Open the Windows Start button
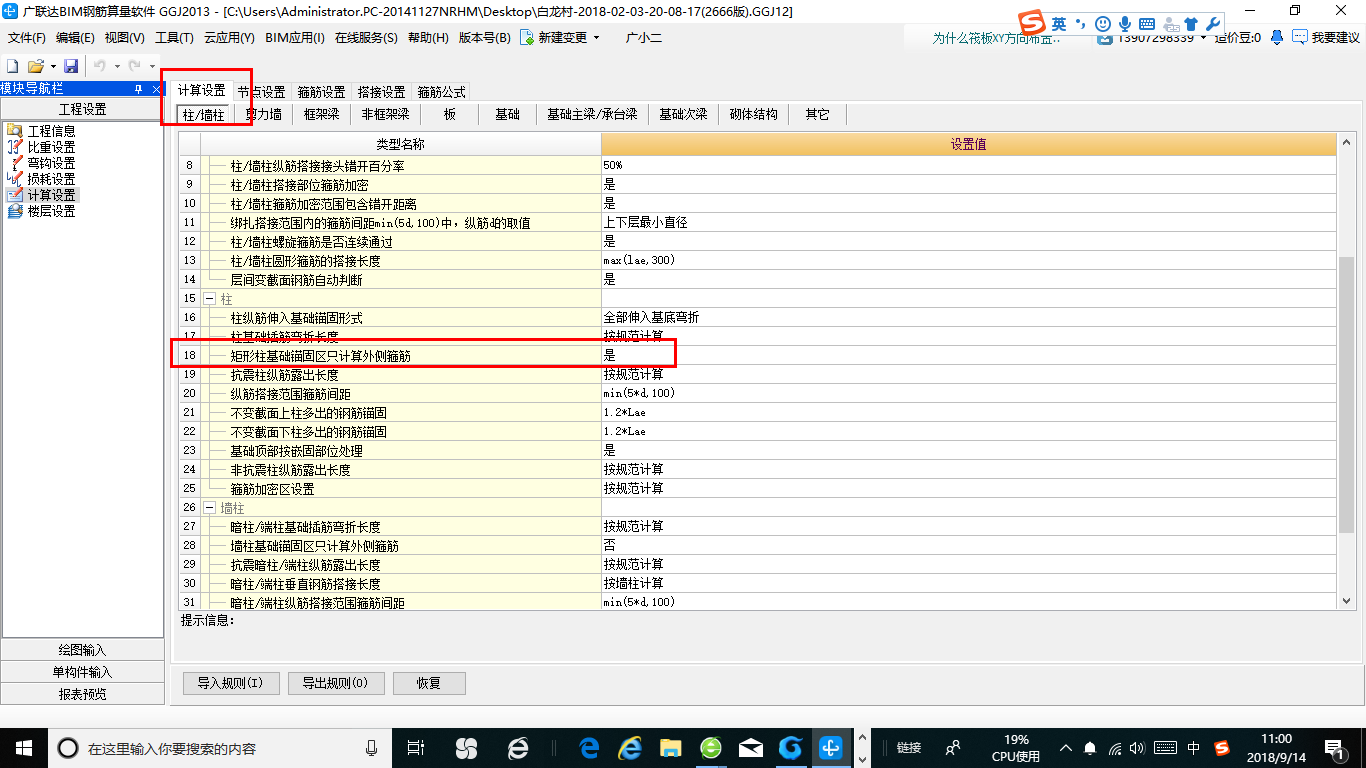 click(23, 747)
